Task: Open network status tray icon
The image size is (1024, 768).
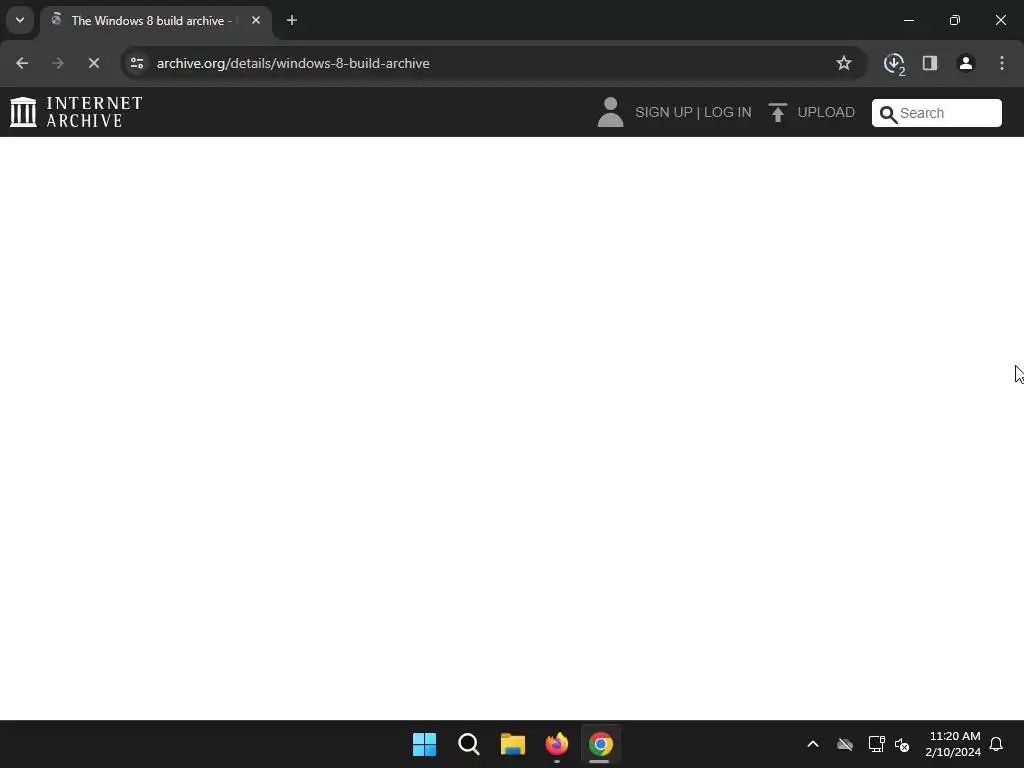Action: (876, 744)
